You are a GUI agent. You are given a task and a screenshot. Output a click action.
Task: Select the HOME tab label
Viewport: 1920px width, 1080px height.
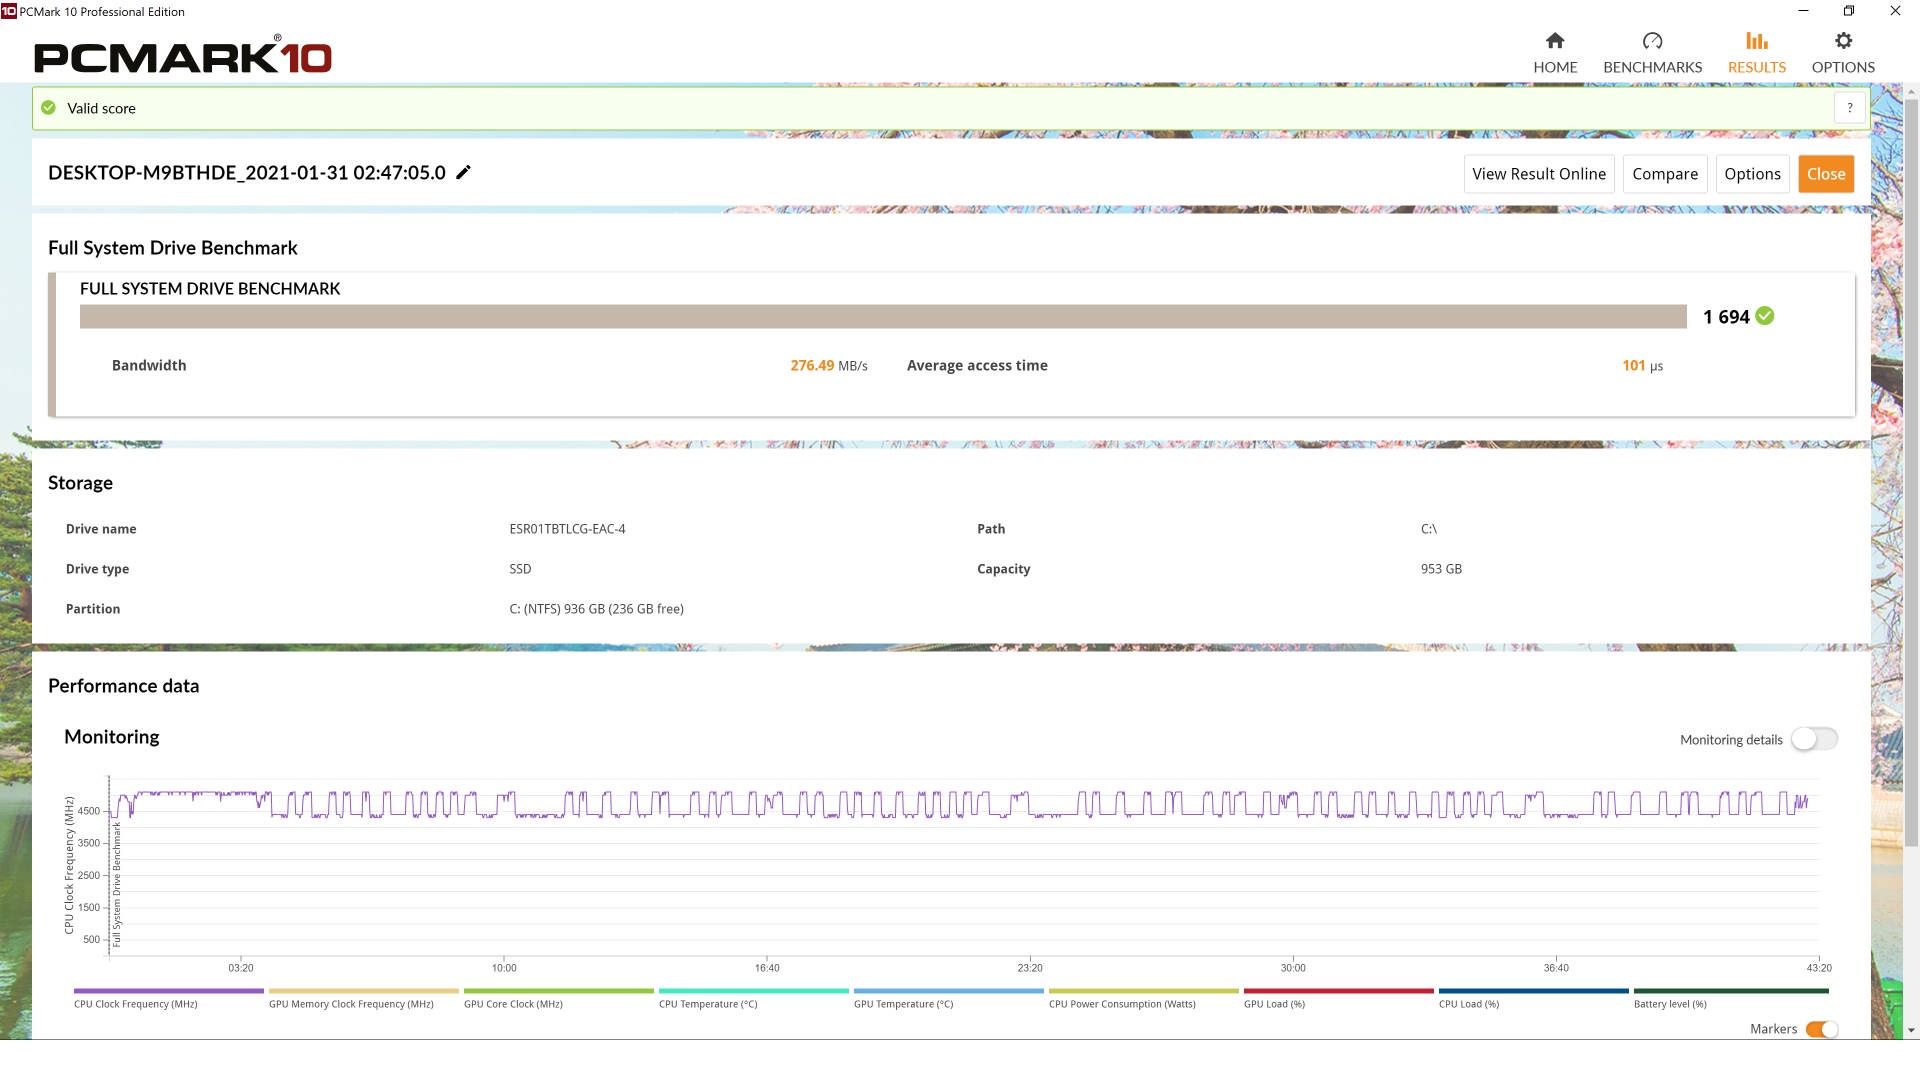(1555, 67)
